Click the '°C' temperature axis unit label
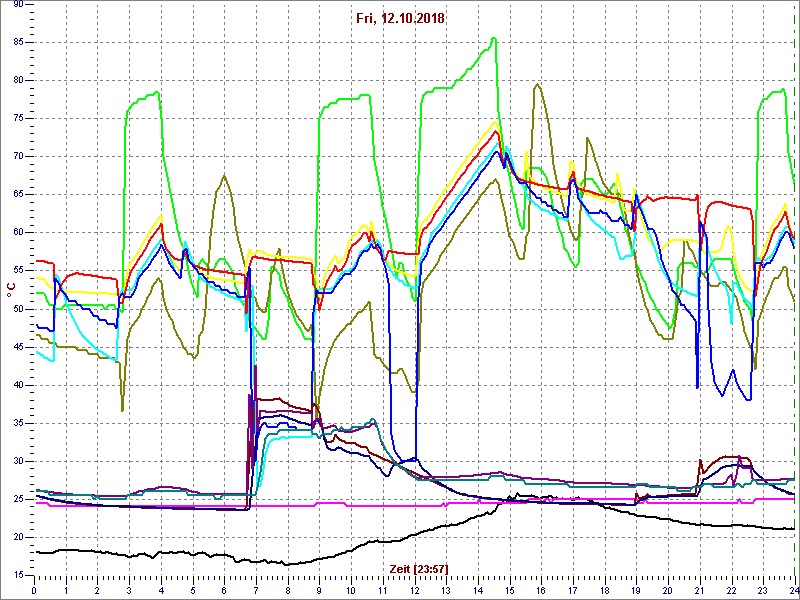 (11, 289)
